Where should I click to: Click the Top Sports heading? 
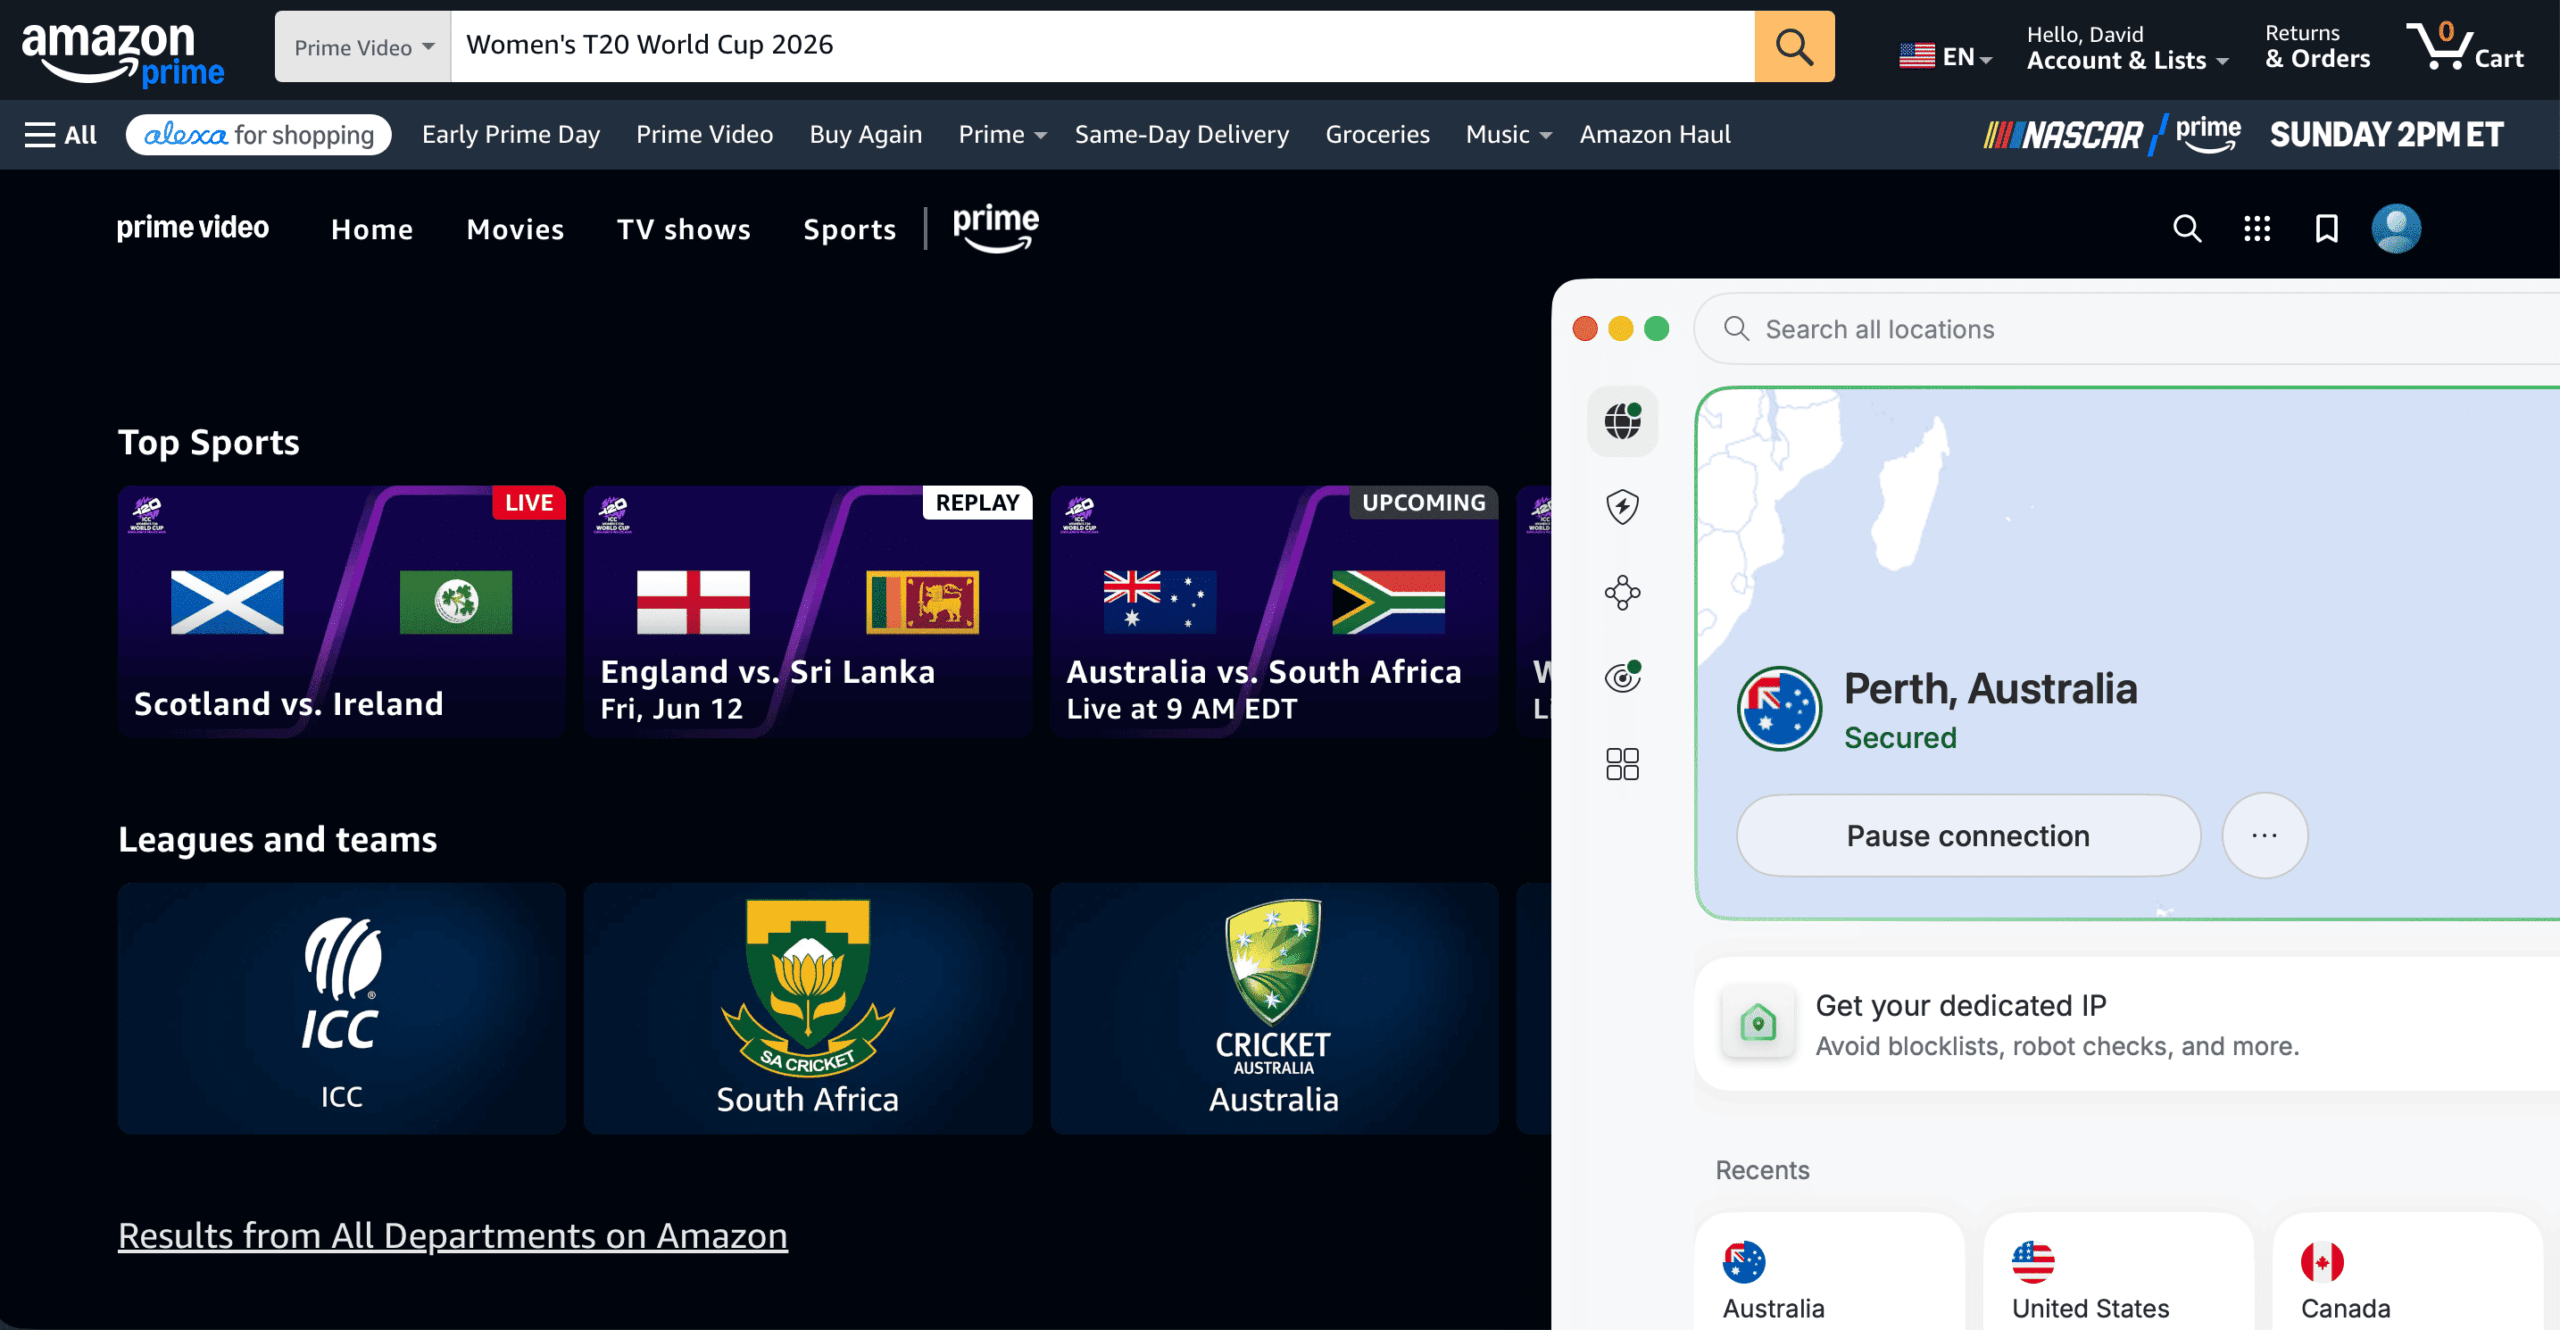tap(209, 443)
